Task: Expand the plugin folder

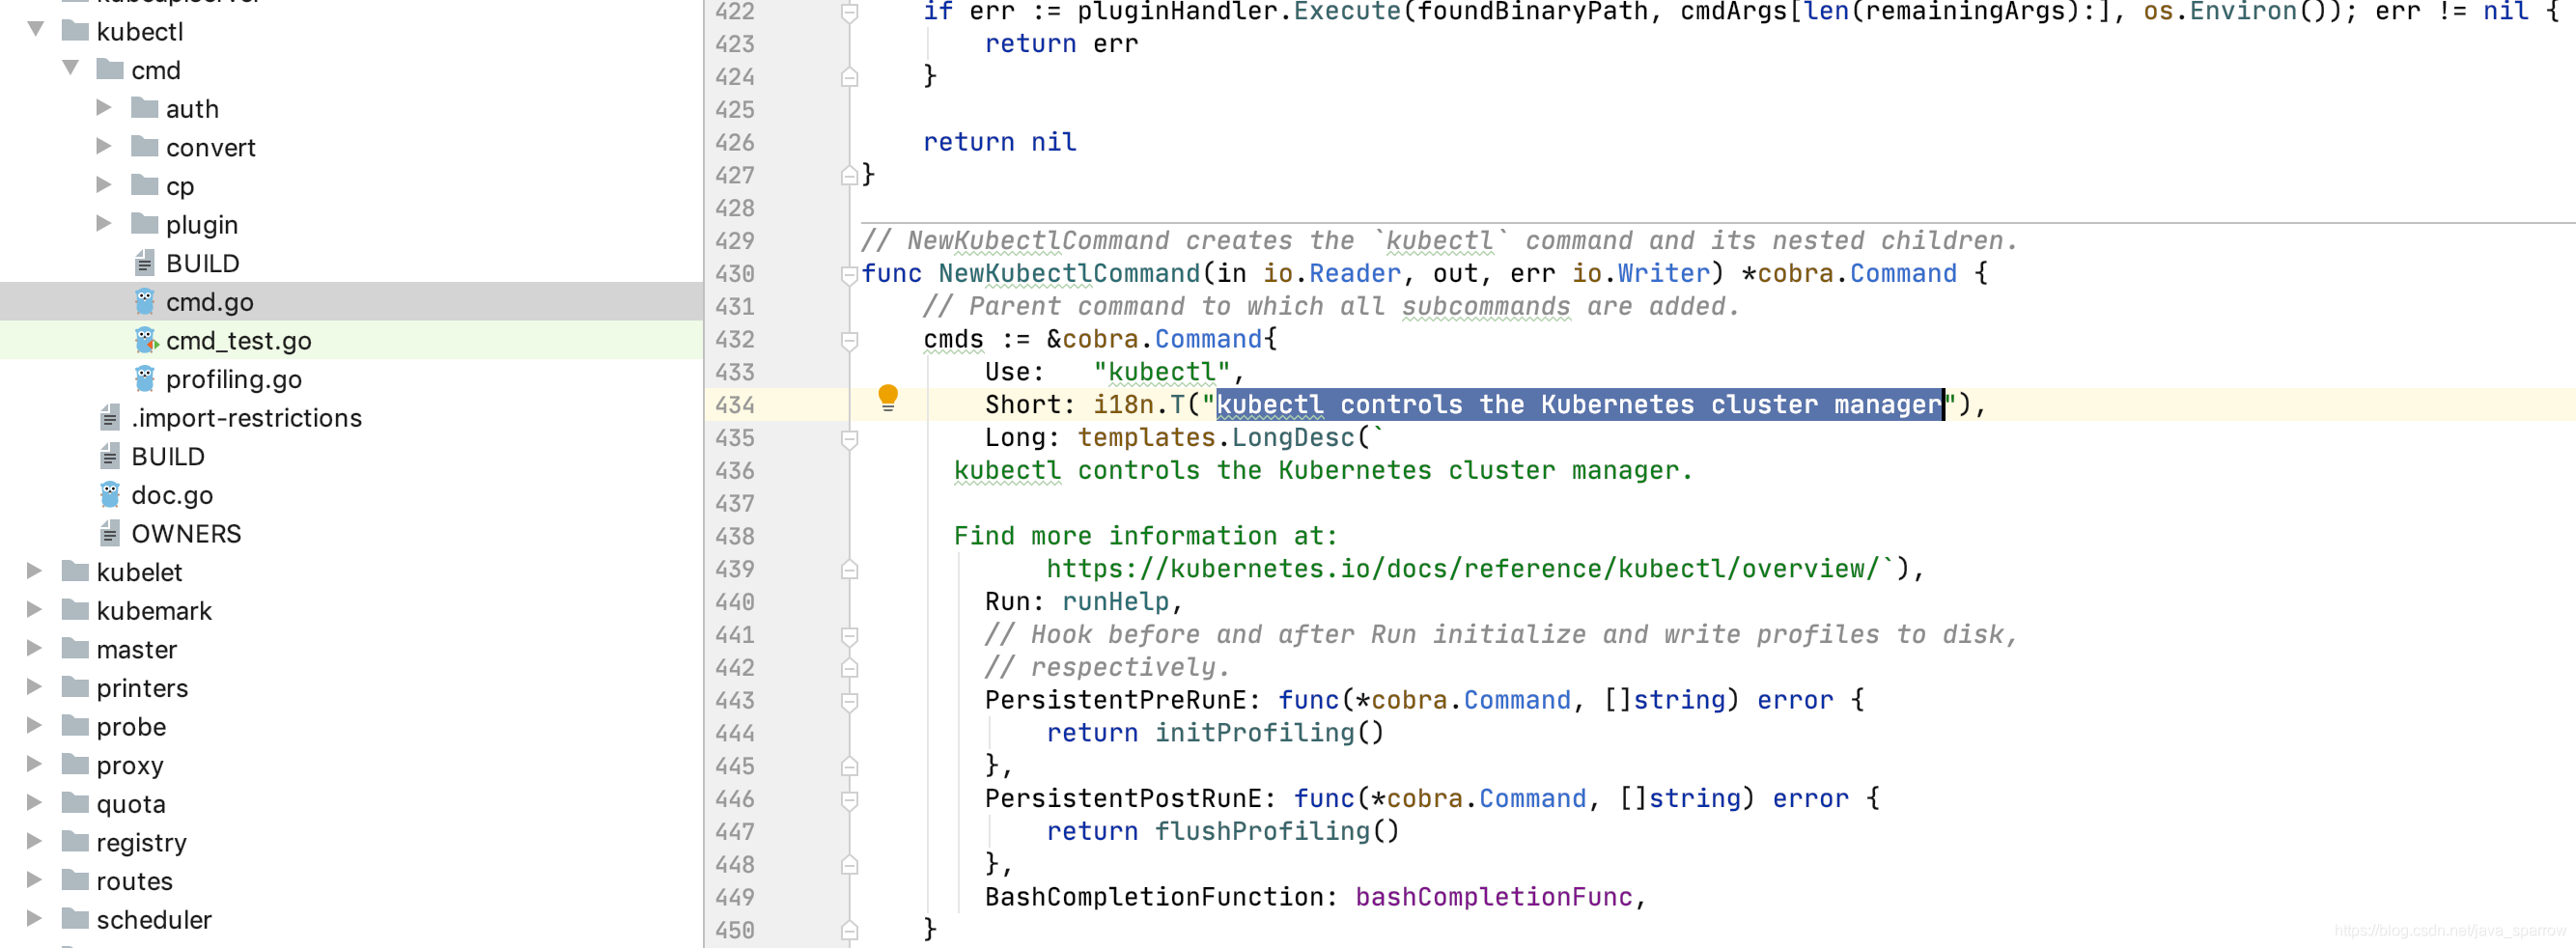Action: (x=104, y=223)
